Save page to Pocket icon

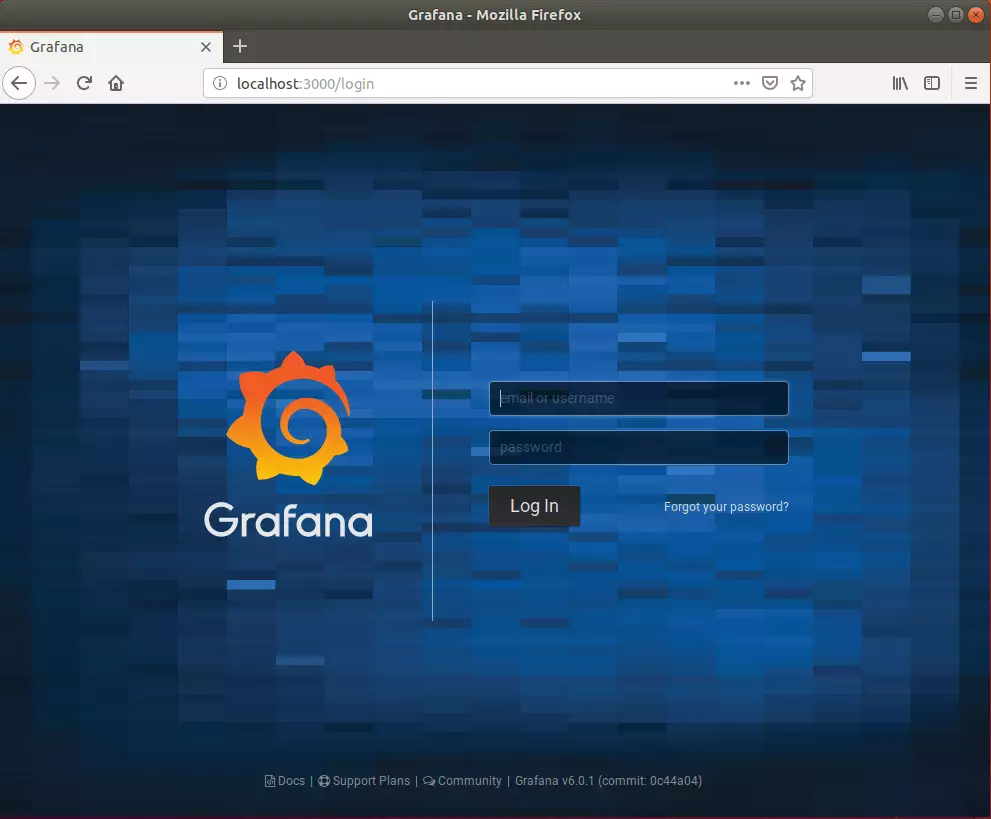pos(770,83)
